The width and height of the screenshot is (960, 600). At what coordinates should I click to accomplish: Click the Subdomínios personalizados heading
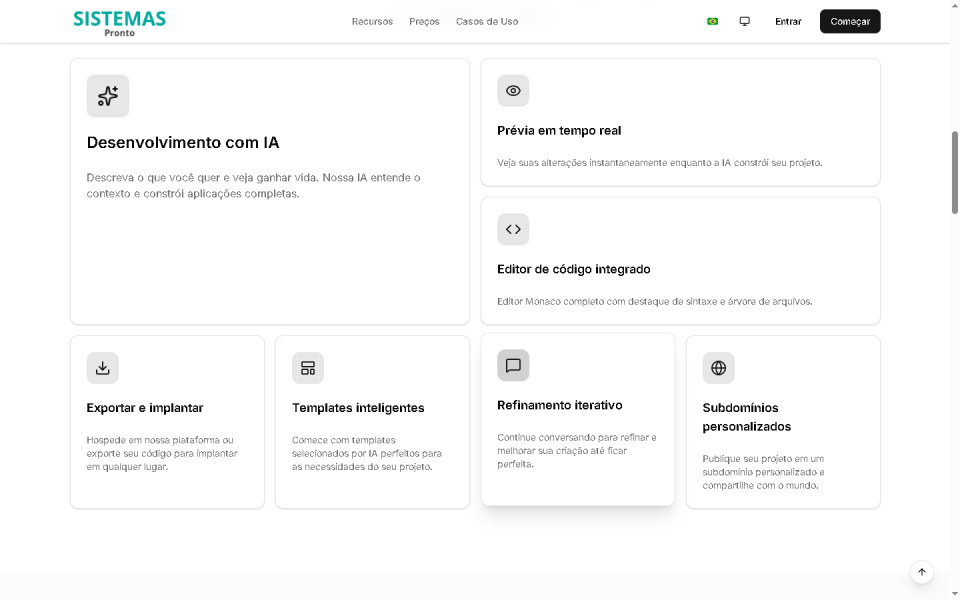746,417
